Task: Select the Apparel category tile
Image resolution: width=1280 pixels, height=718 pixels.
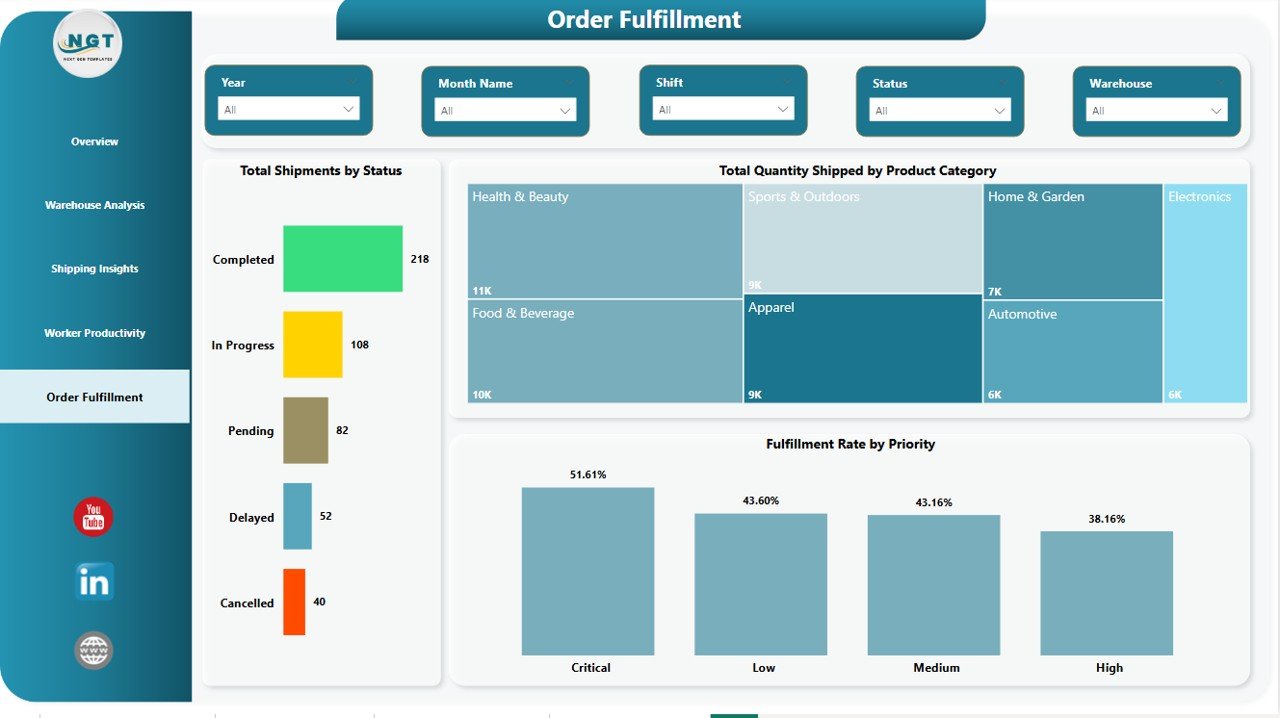Action: pyautogui.click(x=862, y=348)
